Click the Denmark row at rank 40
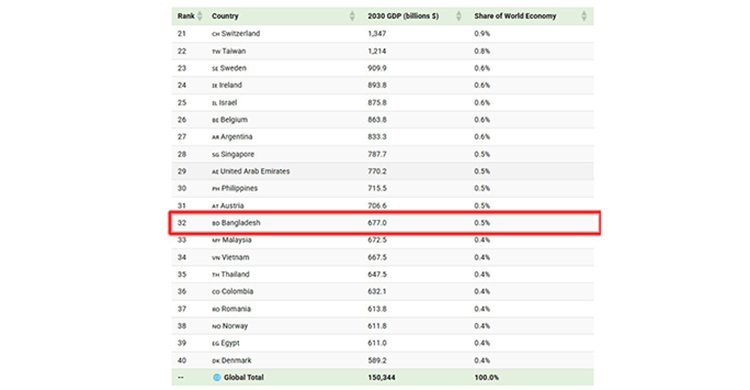Viewport: 750px width, 390px height. click(383, 360)
